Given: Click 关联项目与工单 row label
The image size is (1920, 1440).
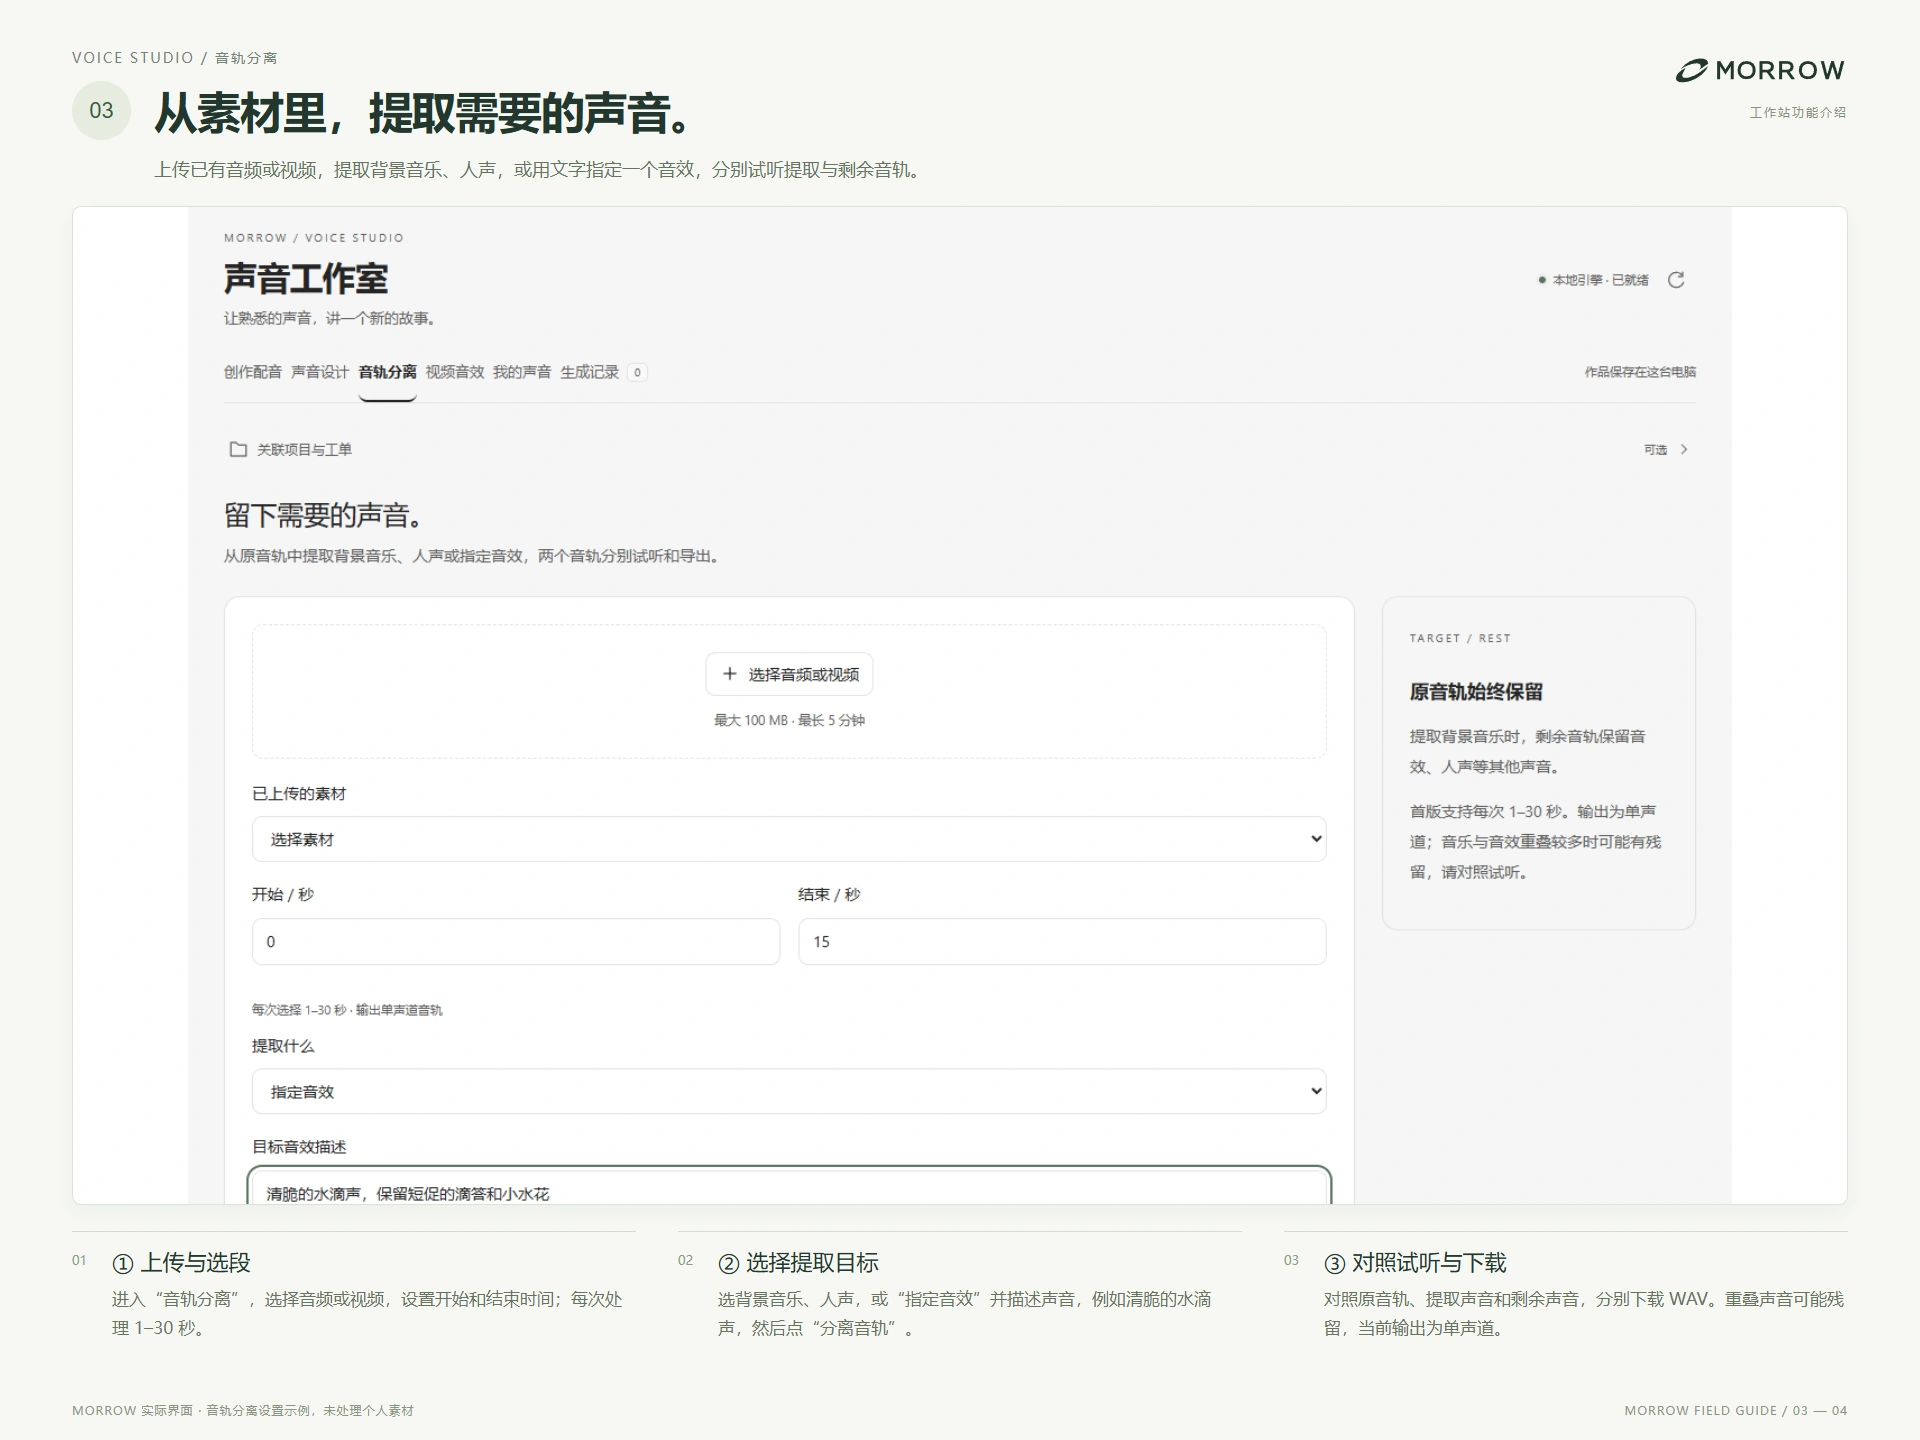Looking at the screenshot, I should click(304, 450).
